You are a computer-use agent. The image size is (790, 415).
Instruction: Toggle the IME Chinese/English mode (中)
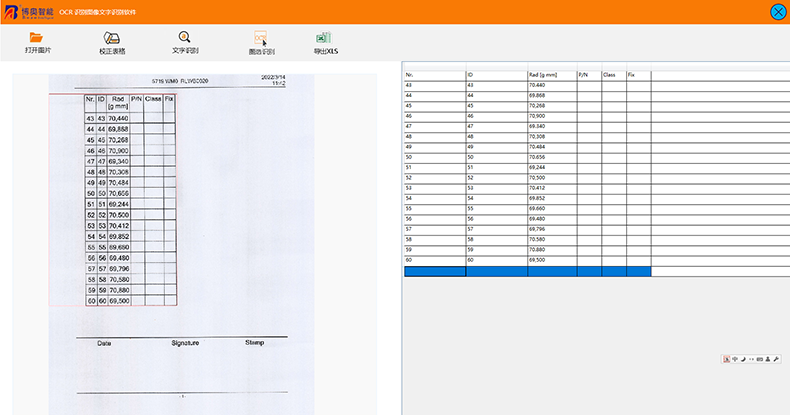tap(735, 358)
